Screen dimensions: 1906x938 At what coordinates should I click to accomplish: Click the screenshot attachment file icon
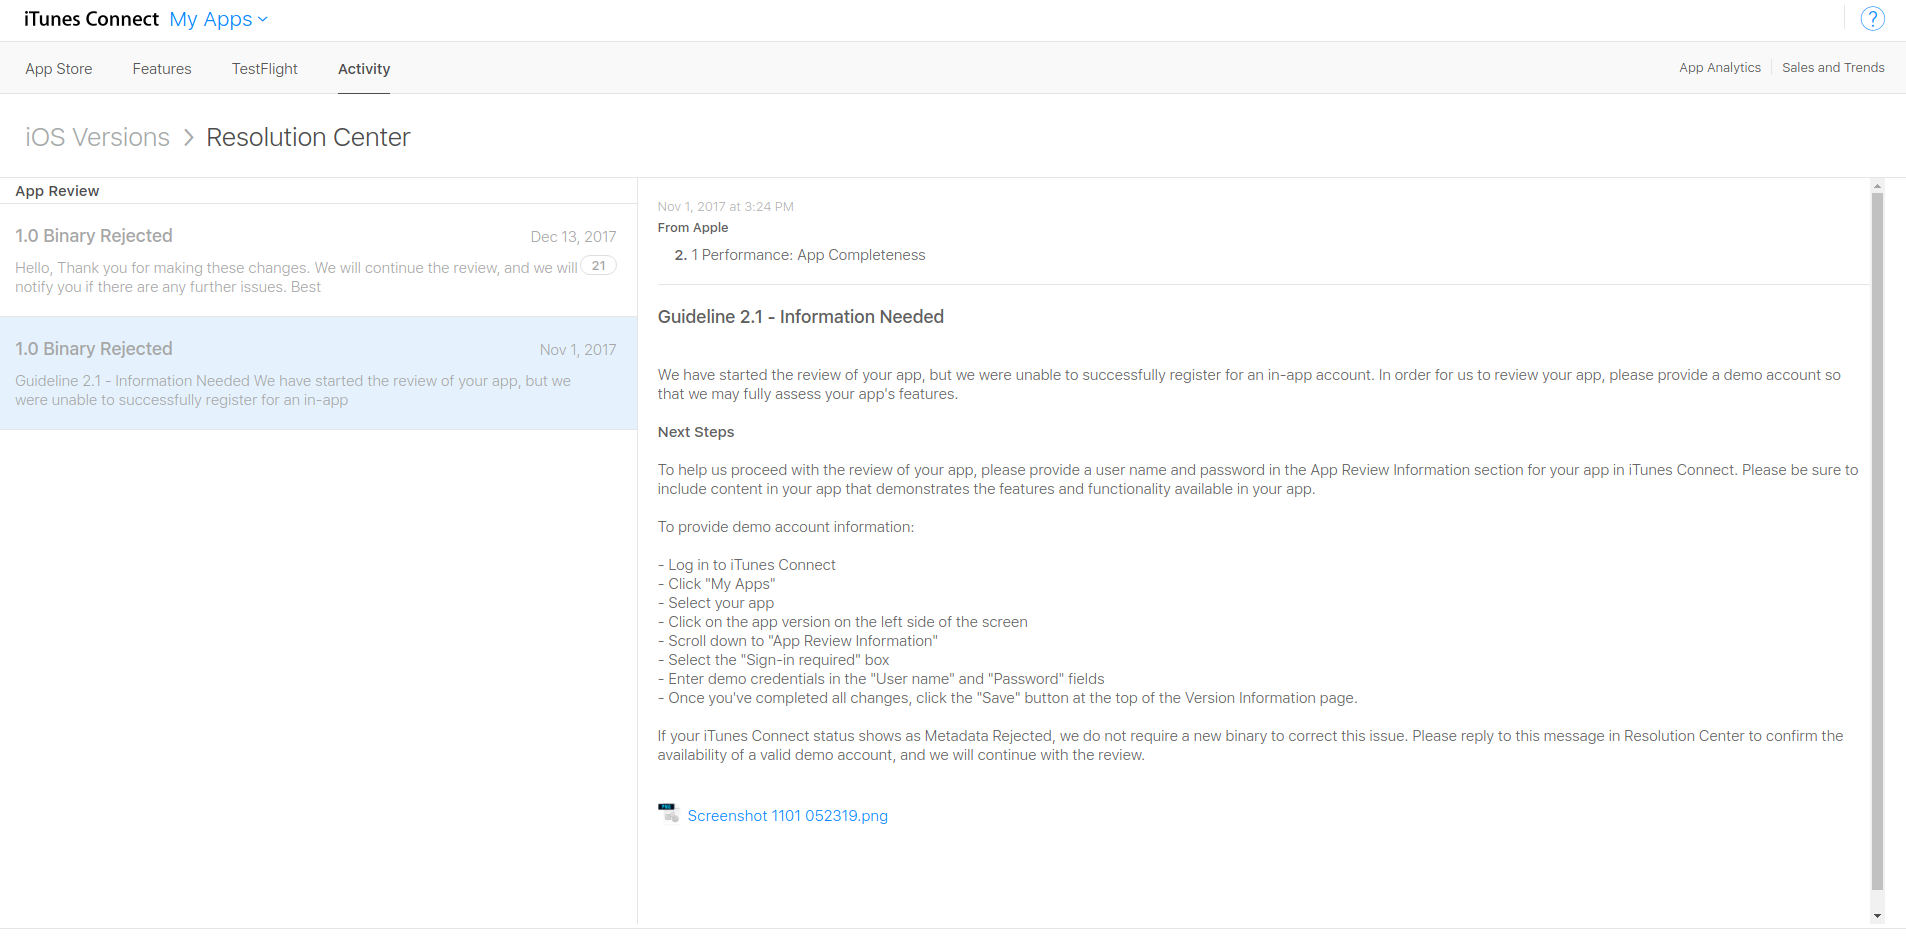pos(668,813)
